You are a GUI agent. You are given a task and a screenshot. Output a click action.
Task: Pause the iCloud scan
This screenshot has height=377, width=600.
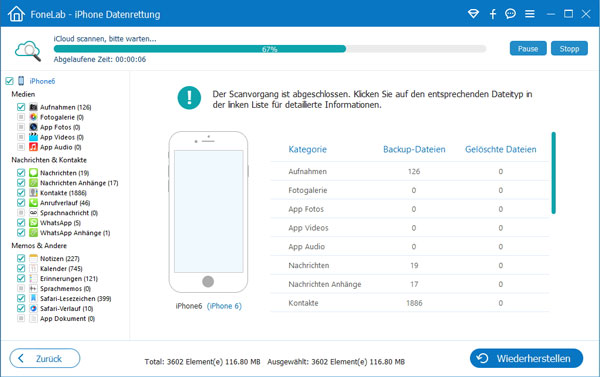[528, 49]
